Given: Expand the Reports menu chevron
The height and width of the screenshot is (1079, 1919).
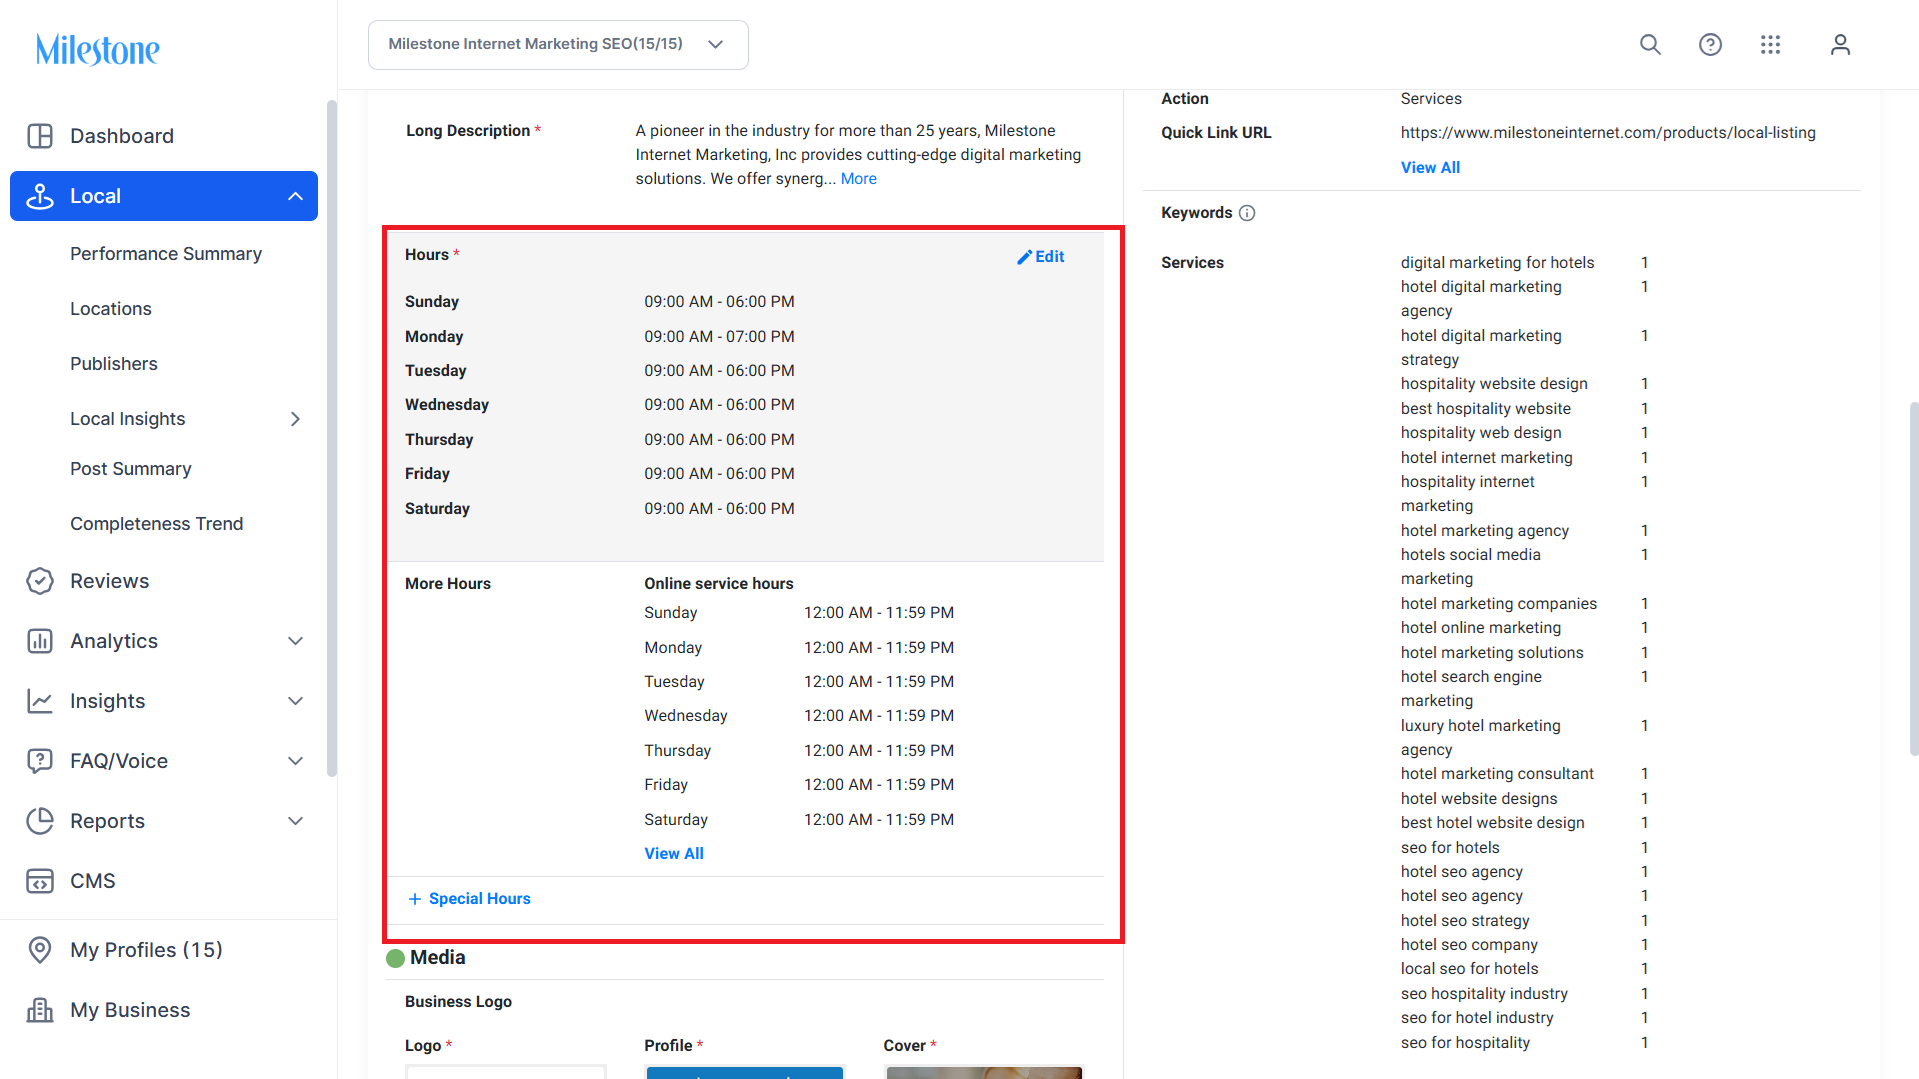Looking at the screenshot, I should pos(295,821).
